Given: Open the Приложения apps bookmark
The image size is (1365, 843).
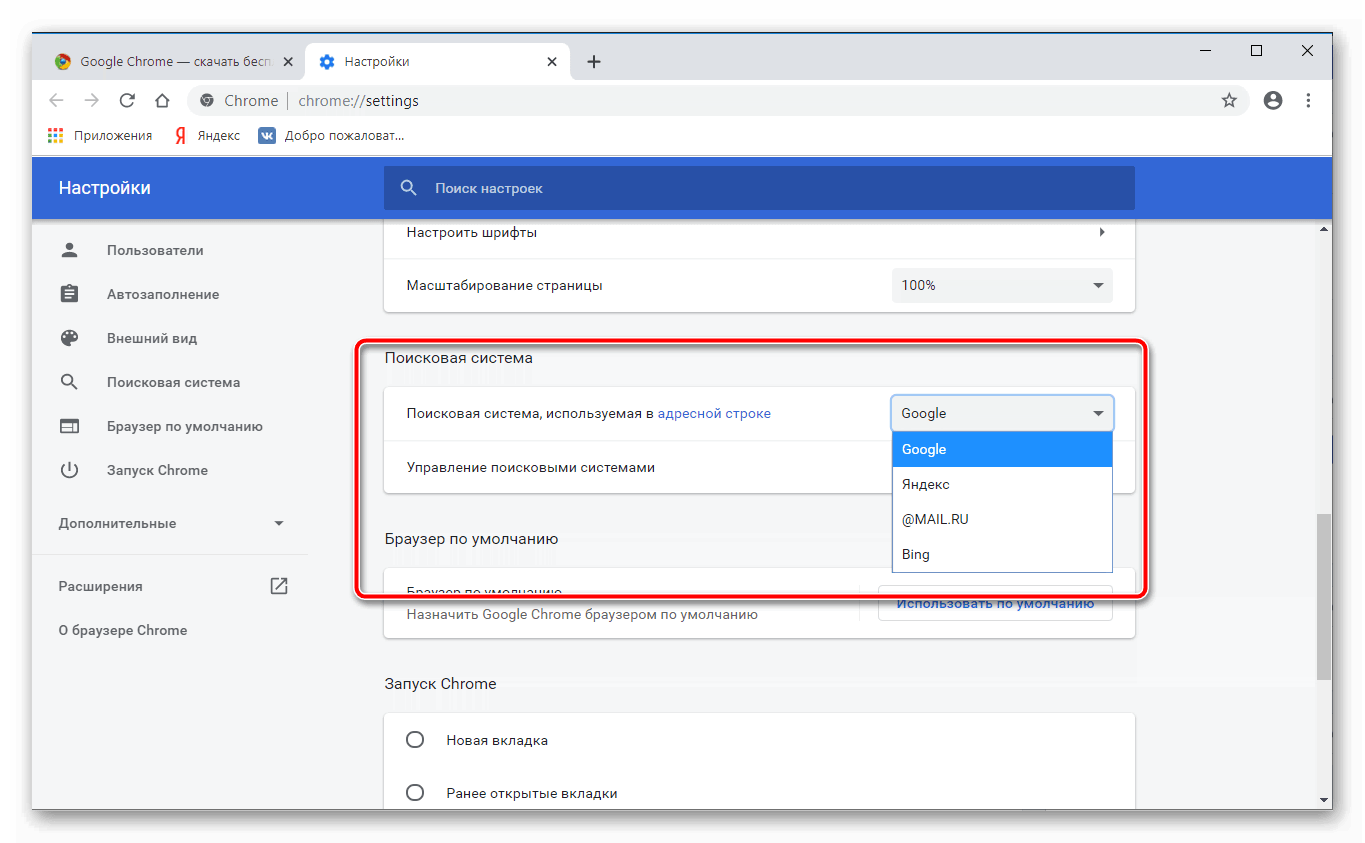Looking at the screenshot, I should click(100, 135).
